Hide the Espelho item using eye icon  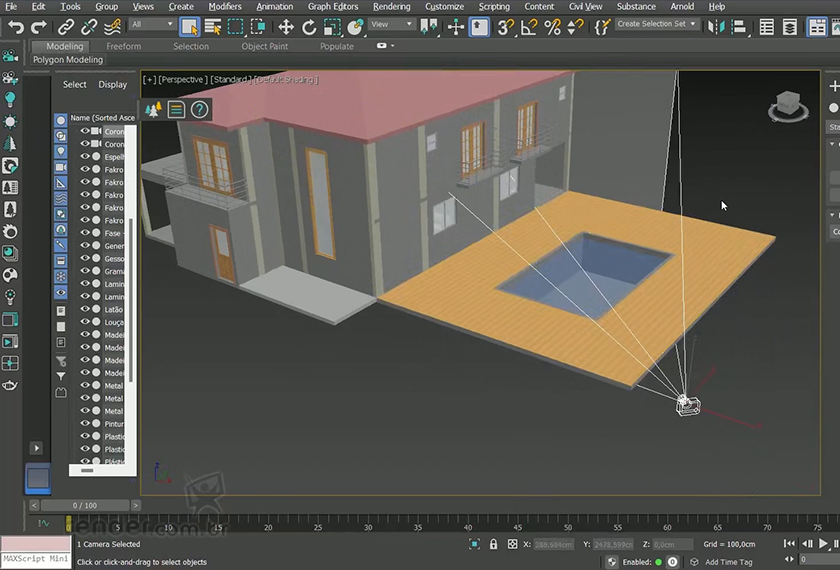click(85, 157)
